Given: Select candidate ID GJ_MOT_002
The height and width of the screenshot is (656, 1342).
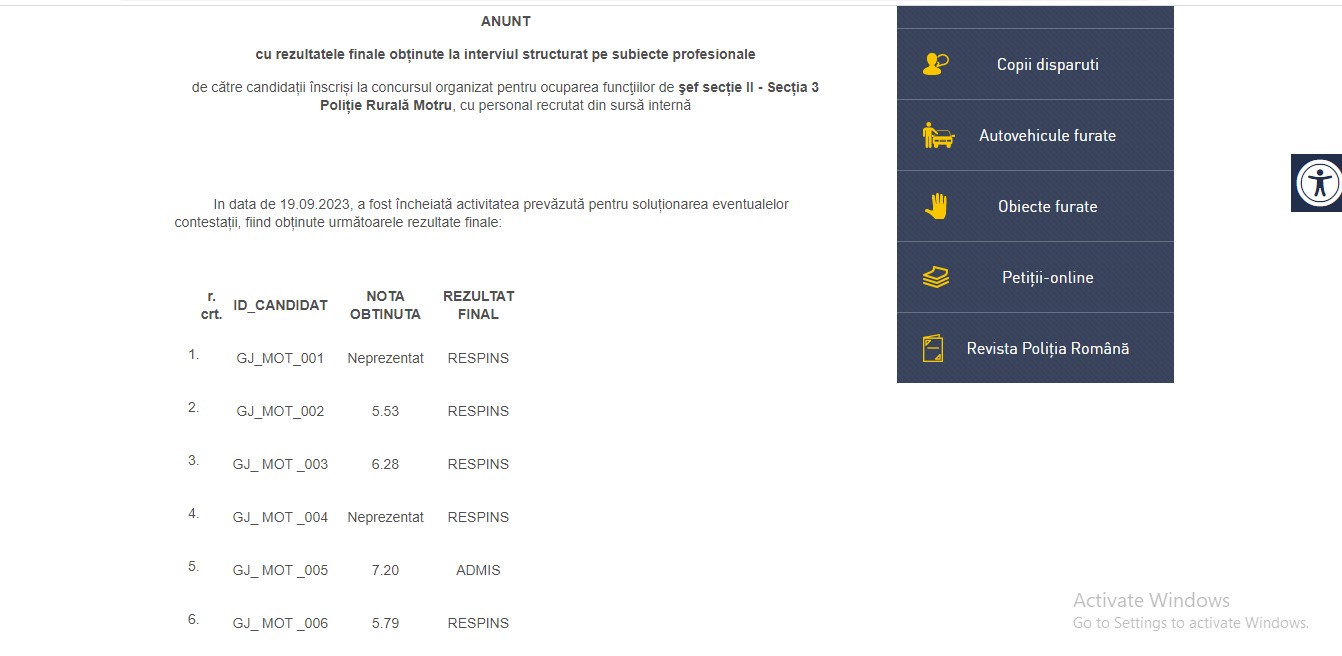Looking at the screenshot, I should [280, 411].
